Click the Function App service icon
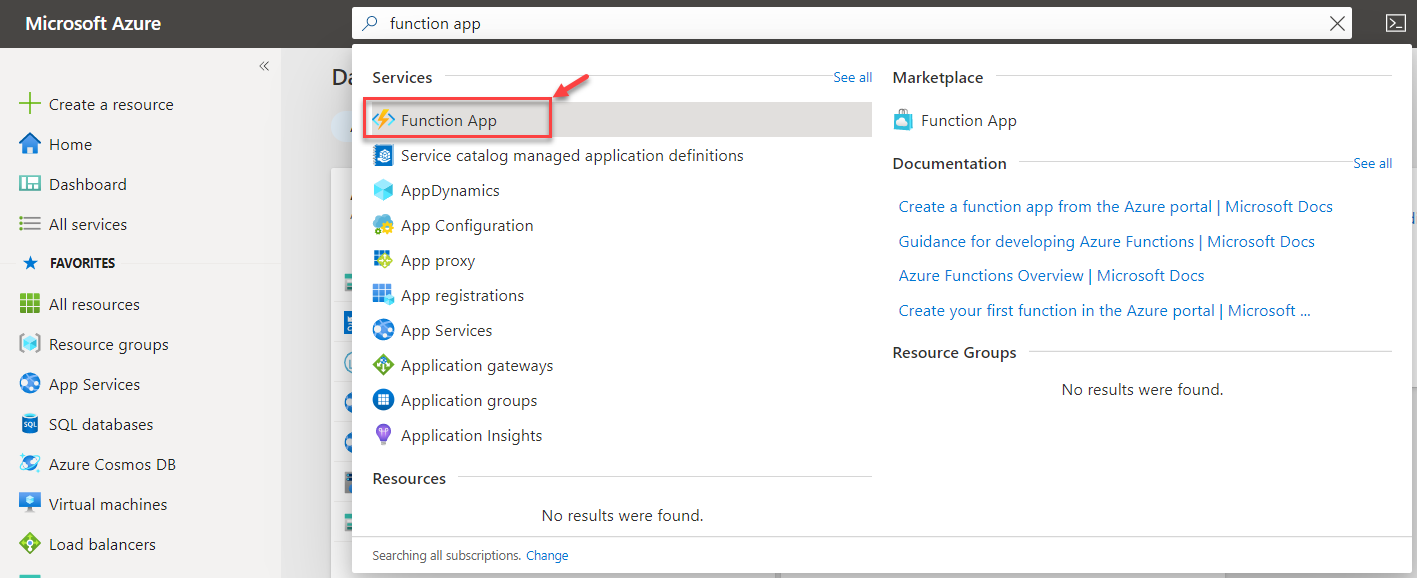The image size is (1417, 578). [x=383, y=120]
